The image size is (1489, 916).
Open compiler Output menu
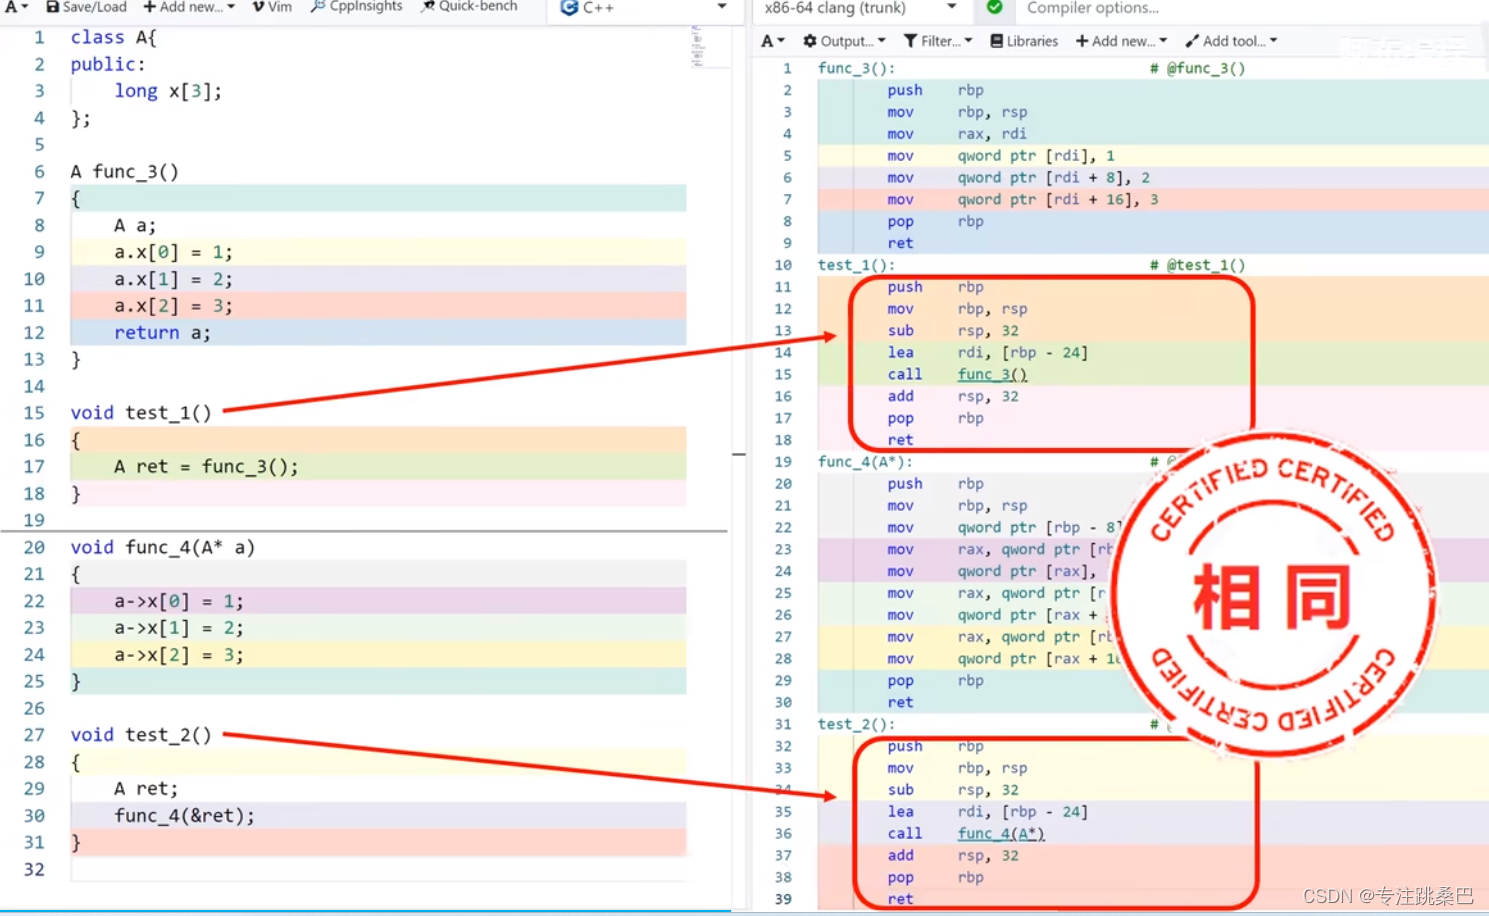(844, 41)
